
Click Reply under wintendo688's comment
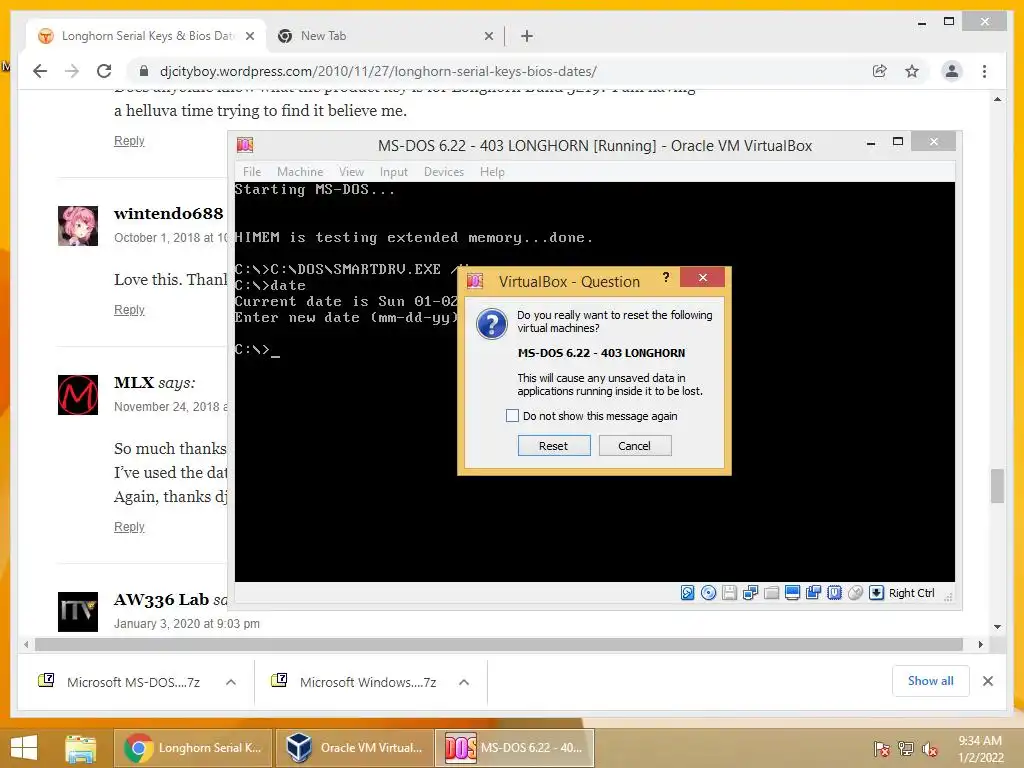tap(129, 310)
